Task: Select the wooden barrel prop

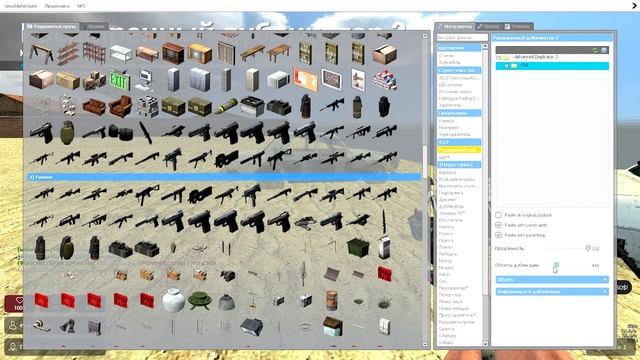Action: (x=332, y=300)
